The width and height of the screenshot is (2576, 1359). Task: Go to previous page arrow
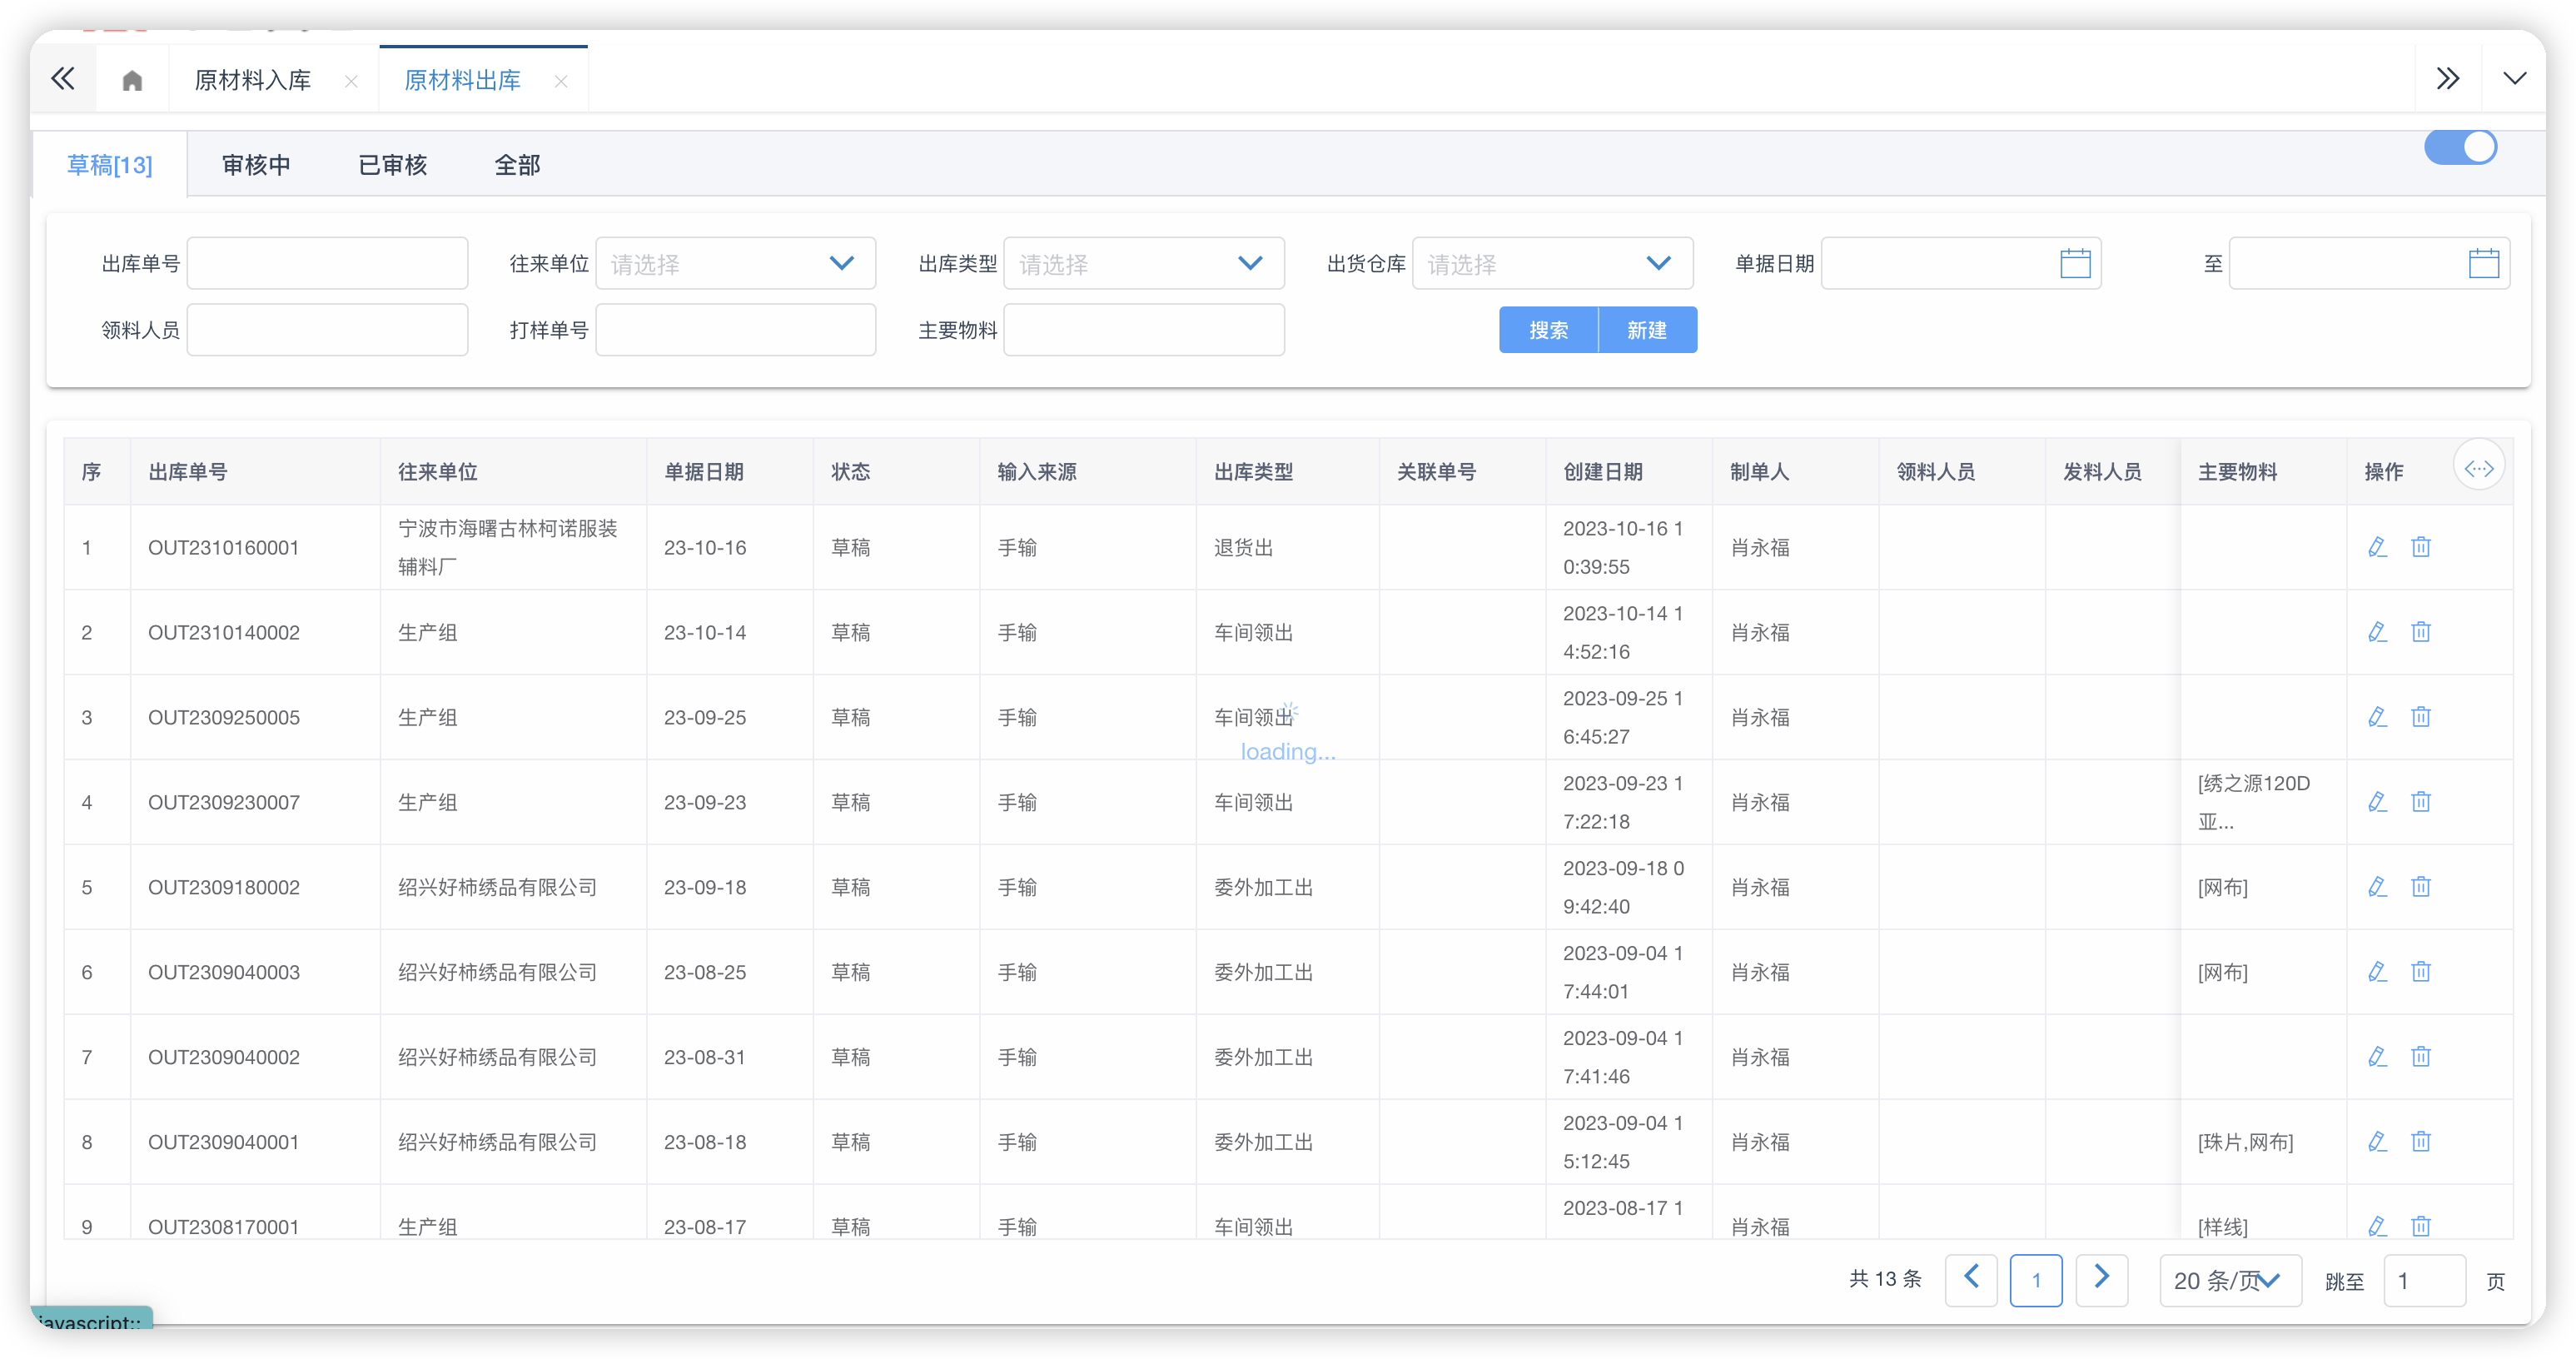pos(1971,1280)
